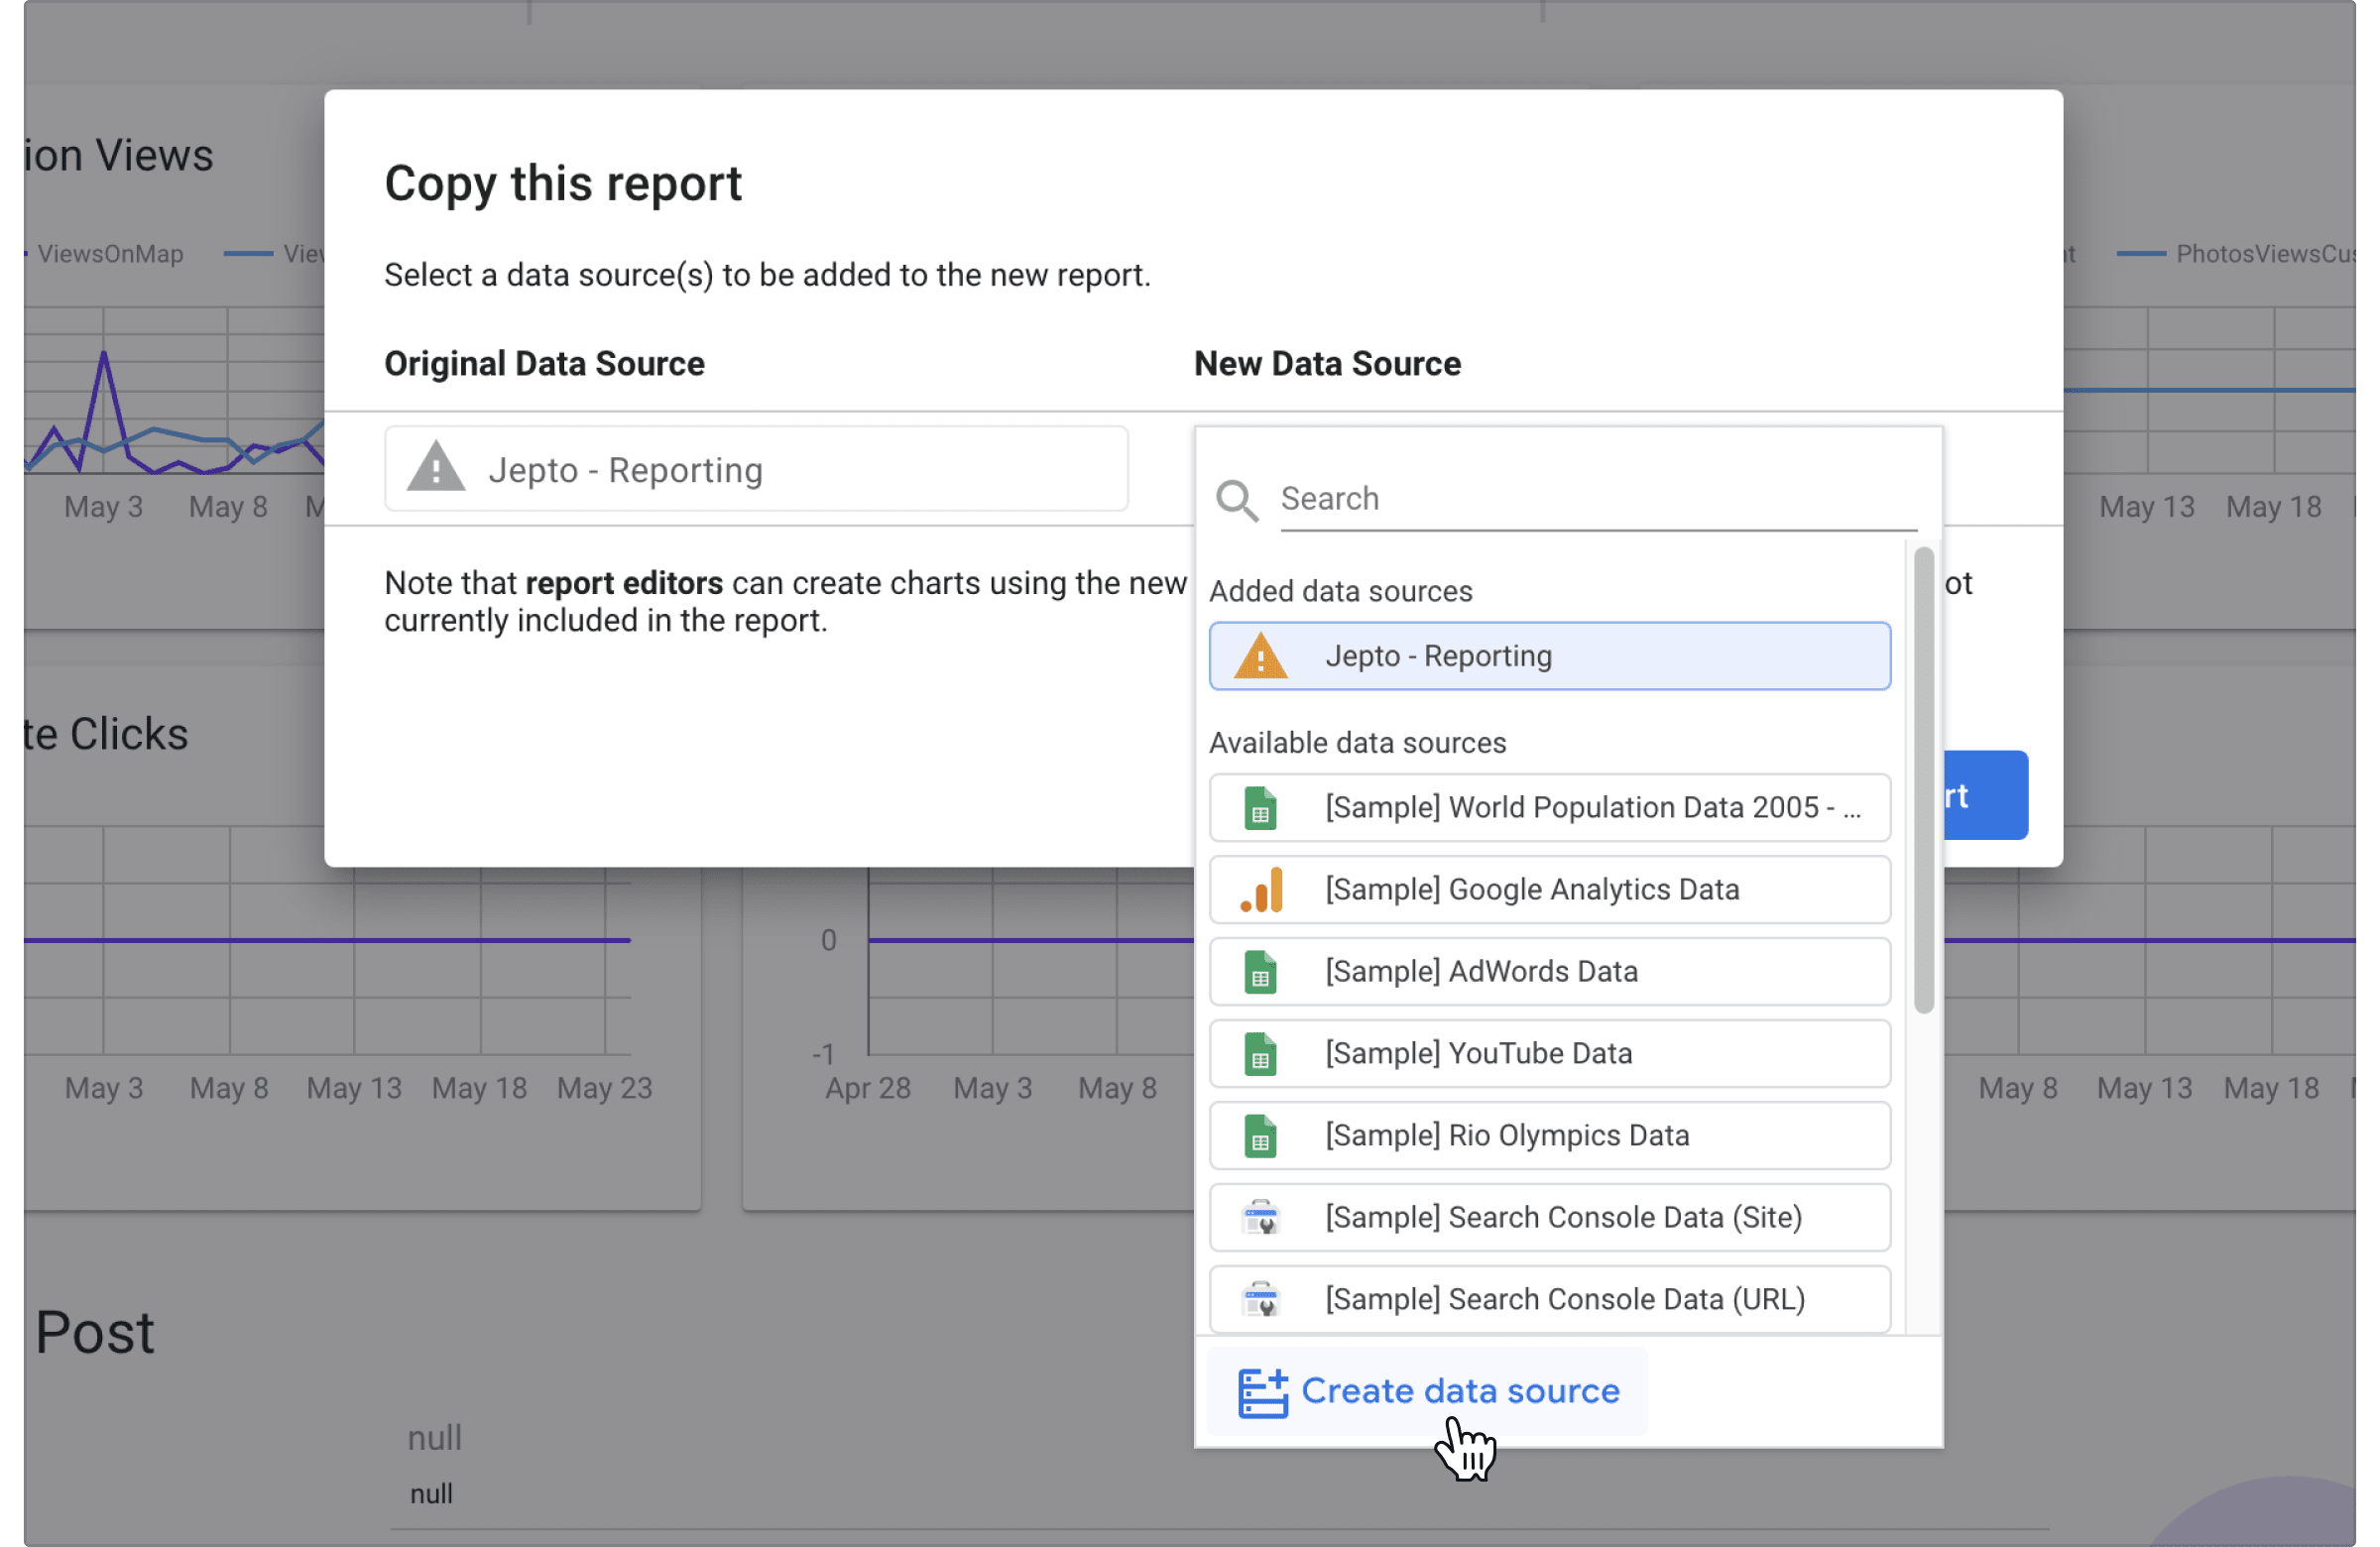Screen dimensions: 2380x1547
Task: Click Search Console icon for URL data
Action: tap(1260, 1300)
